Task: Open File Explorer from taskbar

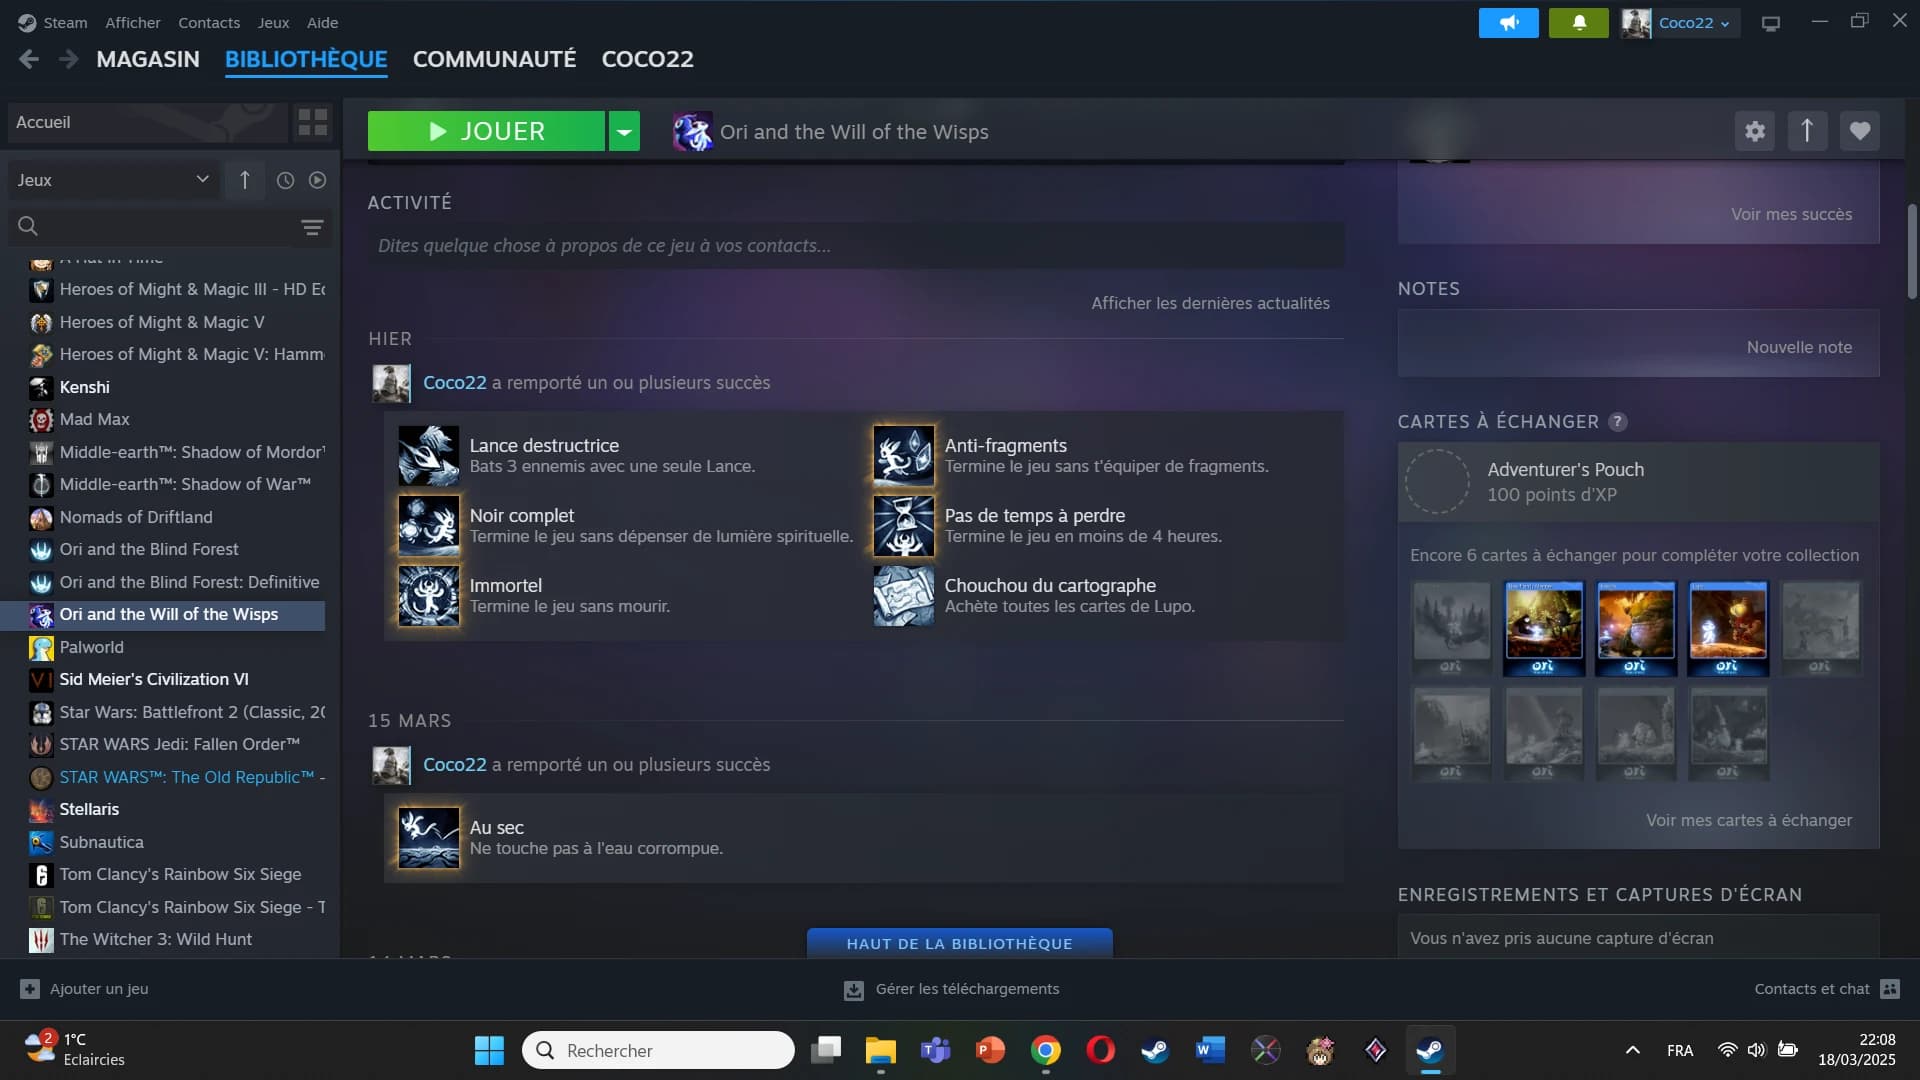Action: tap(881, 1050)
